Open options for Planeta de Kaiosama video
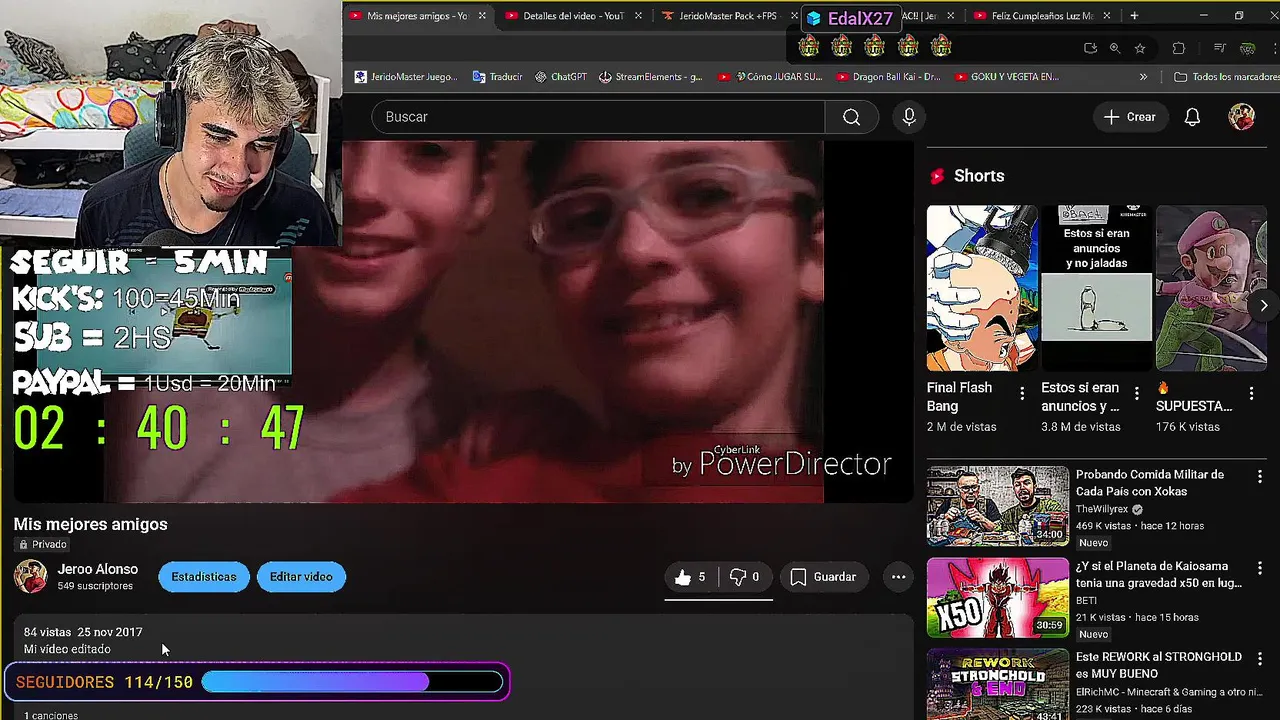The width and height of the screenshot is (1280, 720). point(1260,568)
